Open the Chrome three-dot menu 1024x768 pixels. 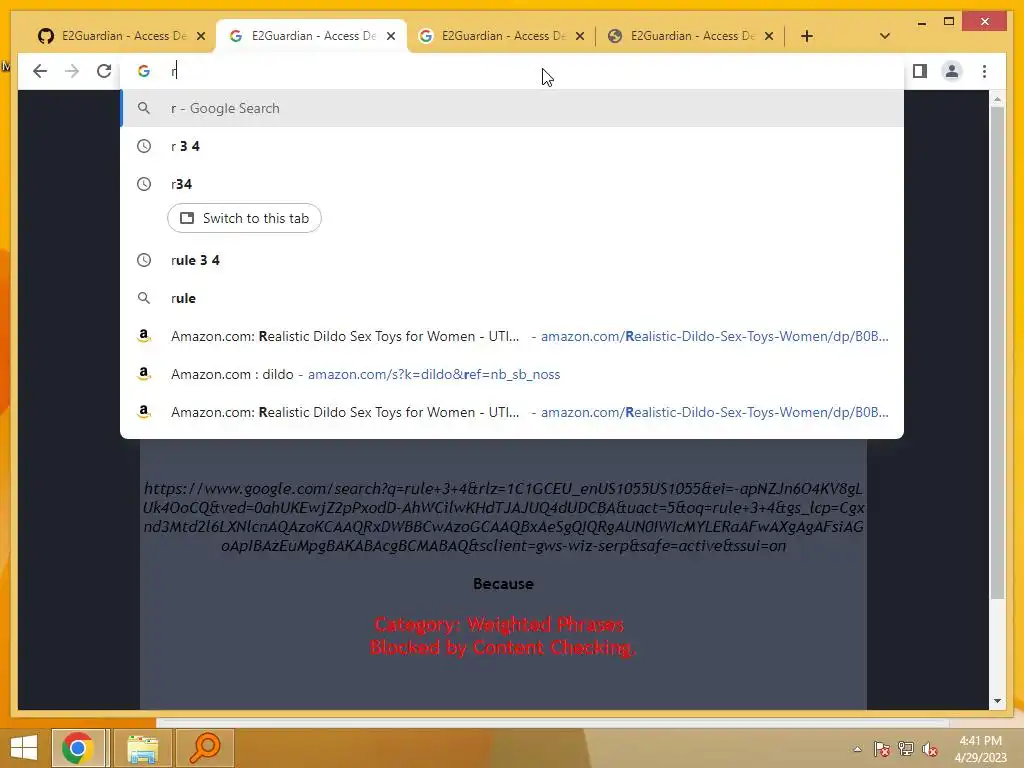[984, 71]
